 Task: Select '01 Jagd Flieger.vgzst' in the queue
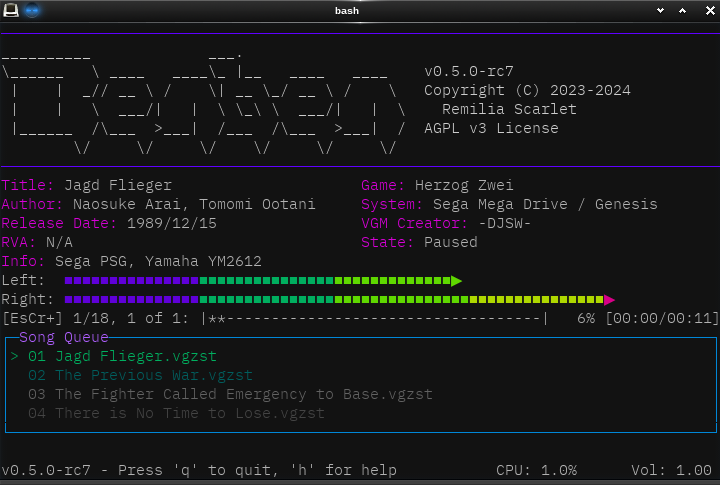pos(122,356)
